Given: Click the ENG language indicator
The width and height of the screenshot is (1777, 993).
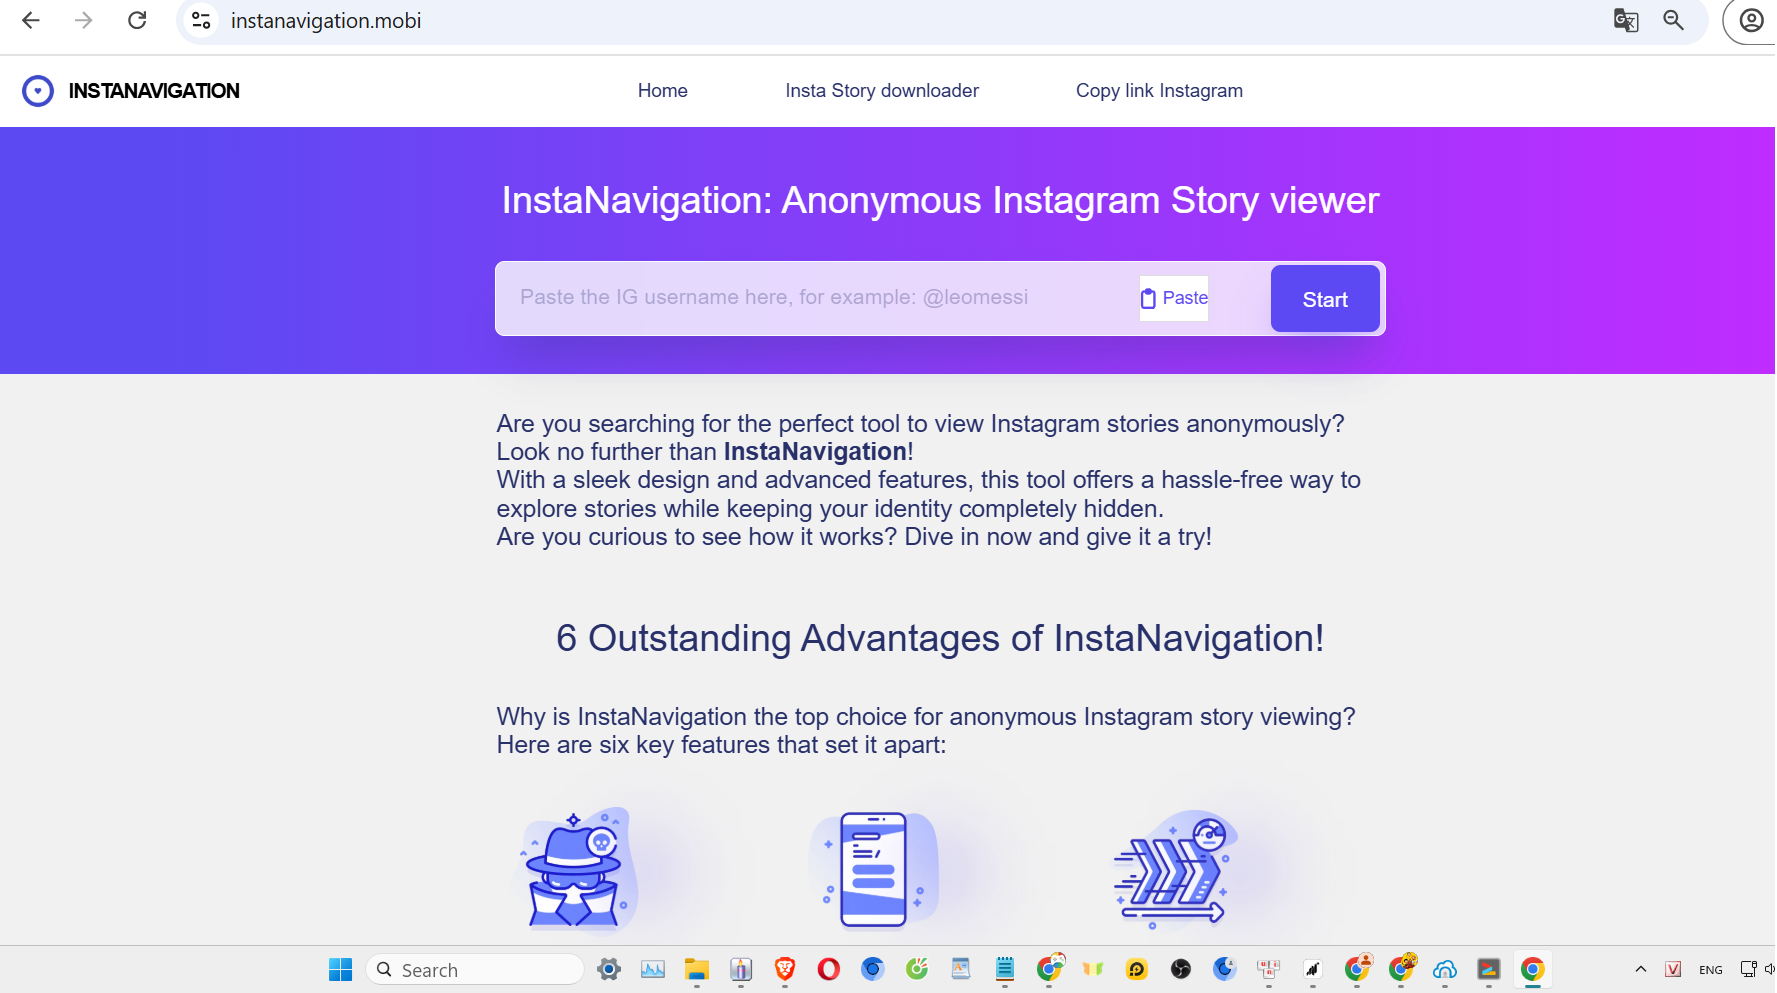Looking at the screenshot, I should point(1711,970).
